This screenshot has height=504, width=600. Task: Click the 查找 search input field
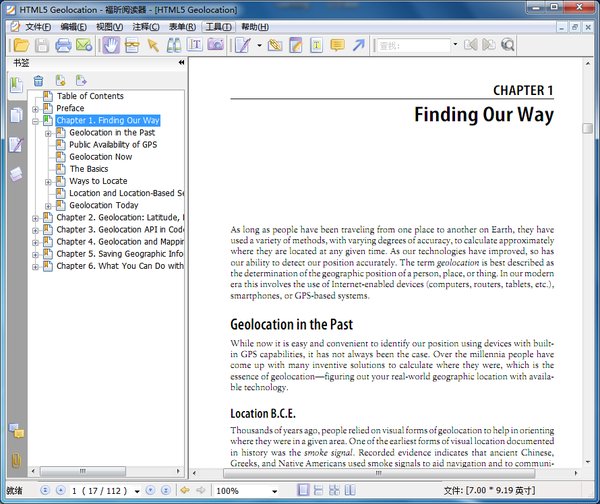pos(412,45)
